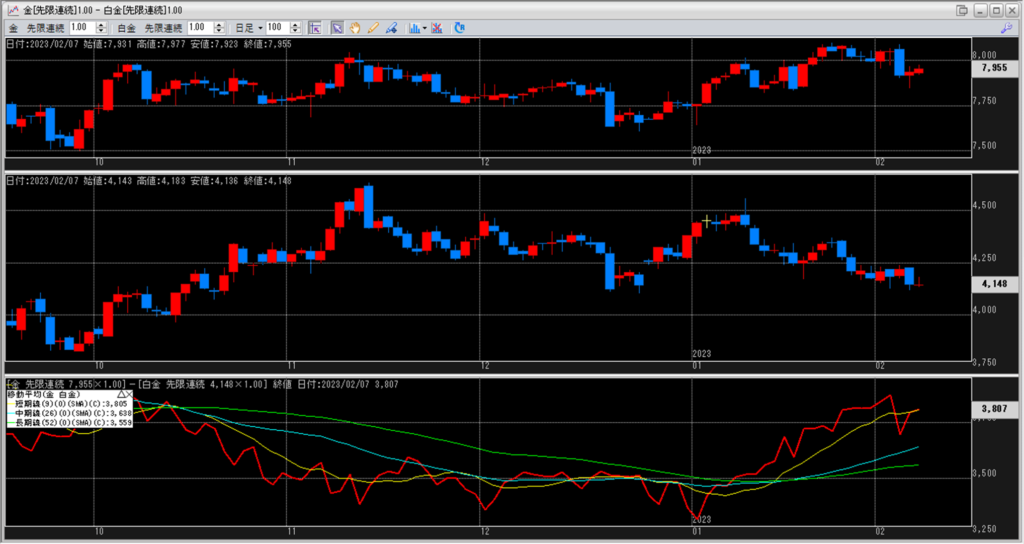
Task: Expand the indicator chart icon dropdown arrow
Action: [425, 27]
